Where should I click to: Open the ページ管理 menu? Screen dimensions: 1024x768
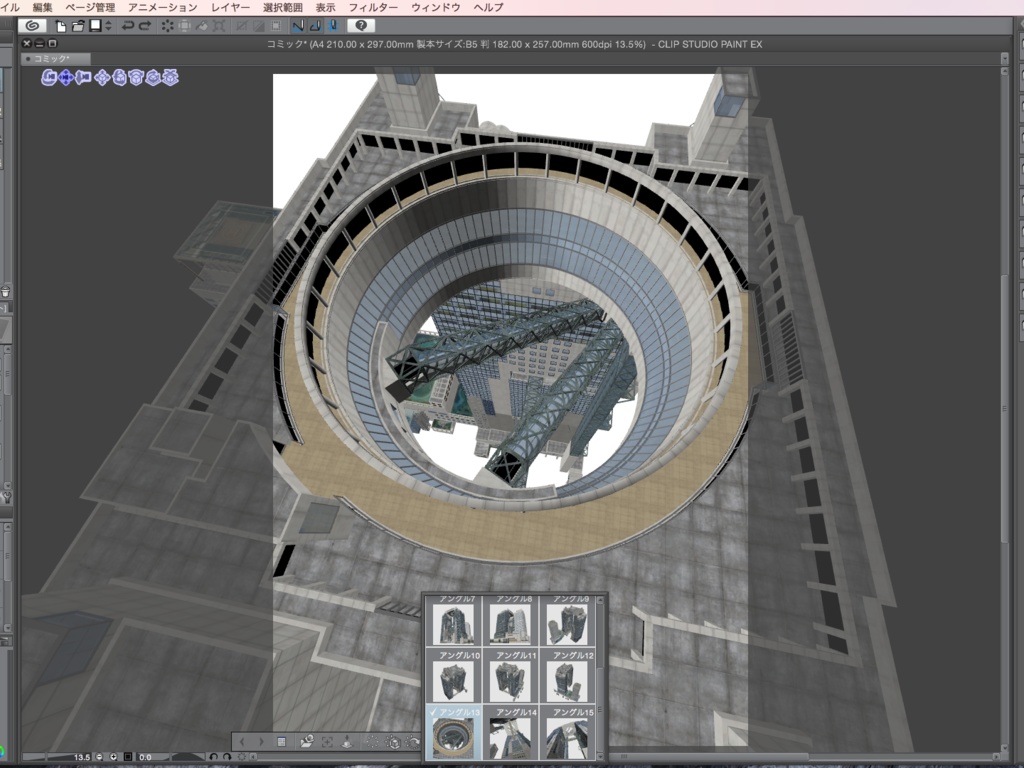pyautogui.click(x=90, y=7)
